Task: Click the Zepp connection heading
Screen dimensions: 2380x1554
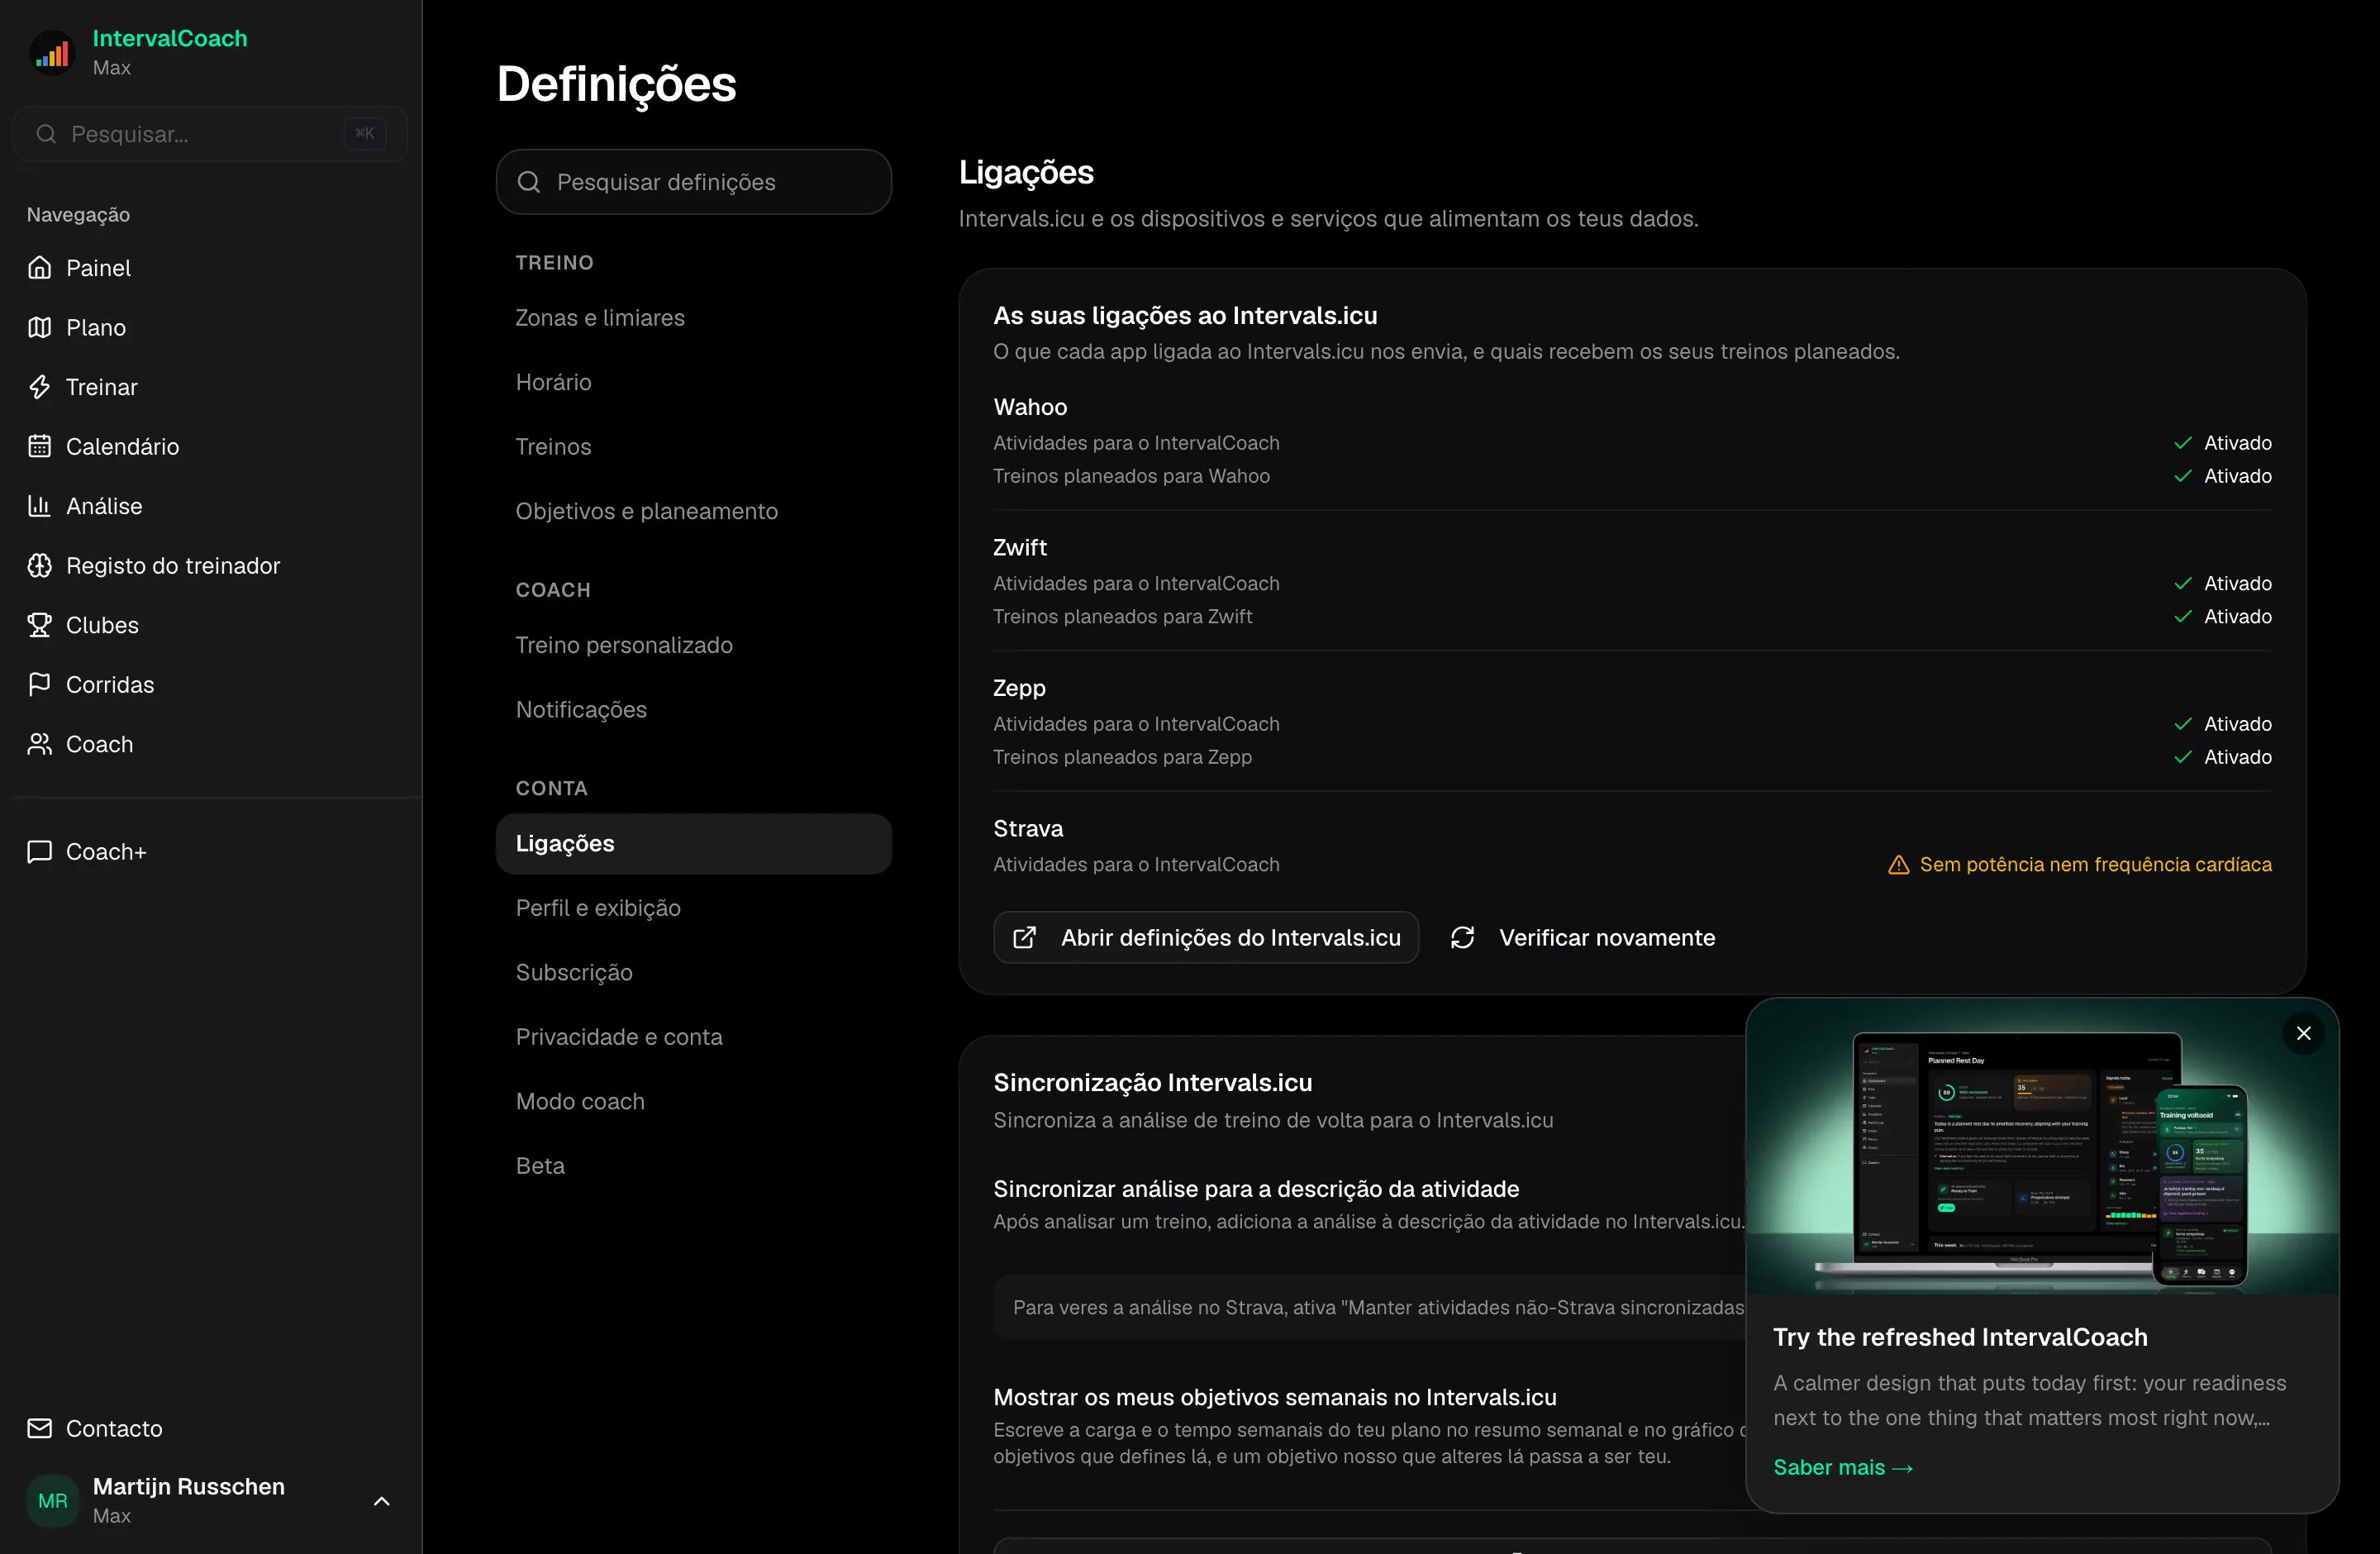Action: coord(1019,688)
